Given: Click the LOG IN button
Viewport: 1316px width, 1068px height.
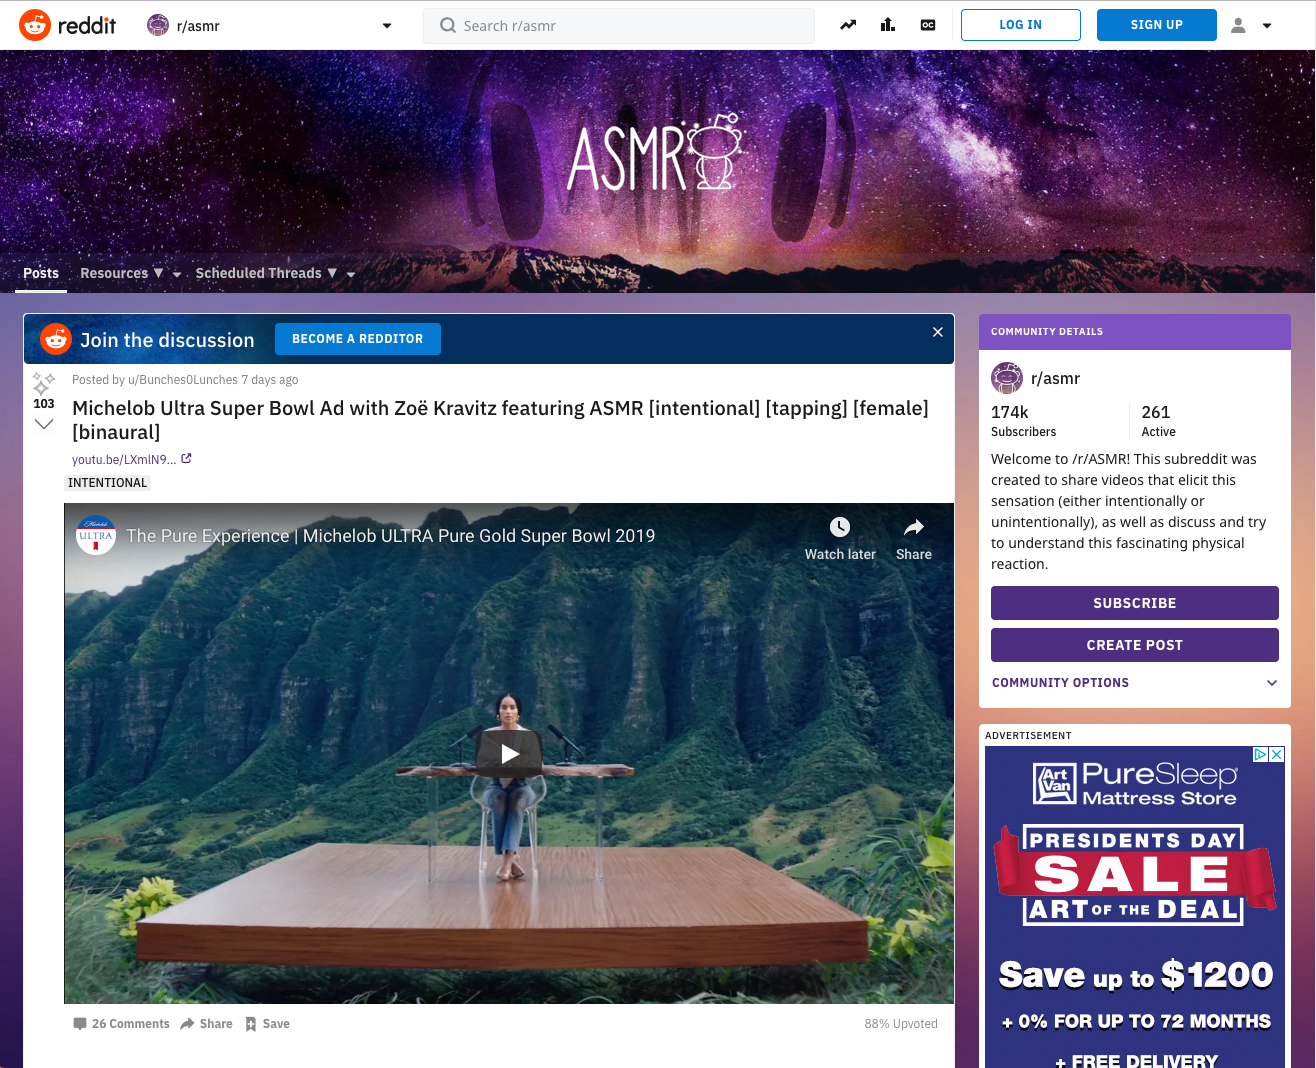Looking at the screenshot, I should [x=1021, y=25].
